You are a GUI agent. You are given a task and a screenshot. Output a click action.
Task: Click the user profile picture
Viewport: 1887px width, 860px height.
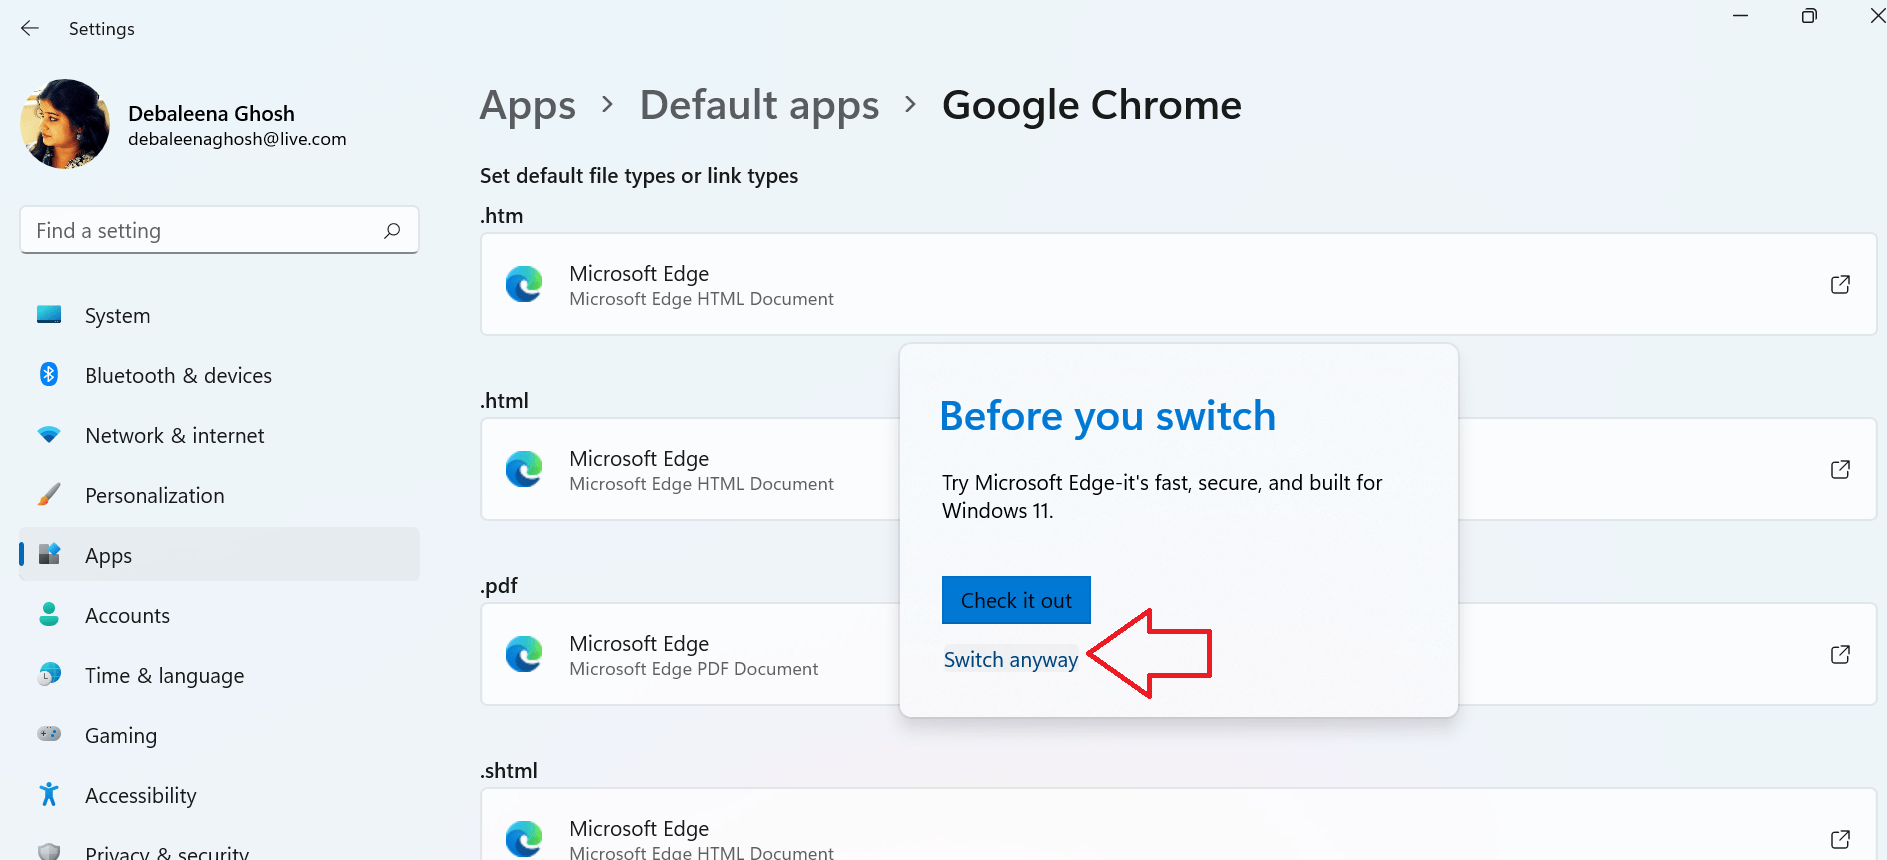pos(65,124)
